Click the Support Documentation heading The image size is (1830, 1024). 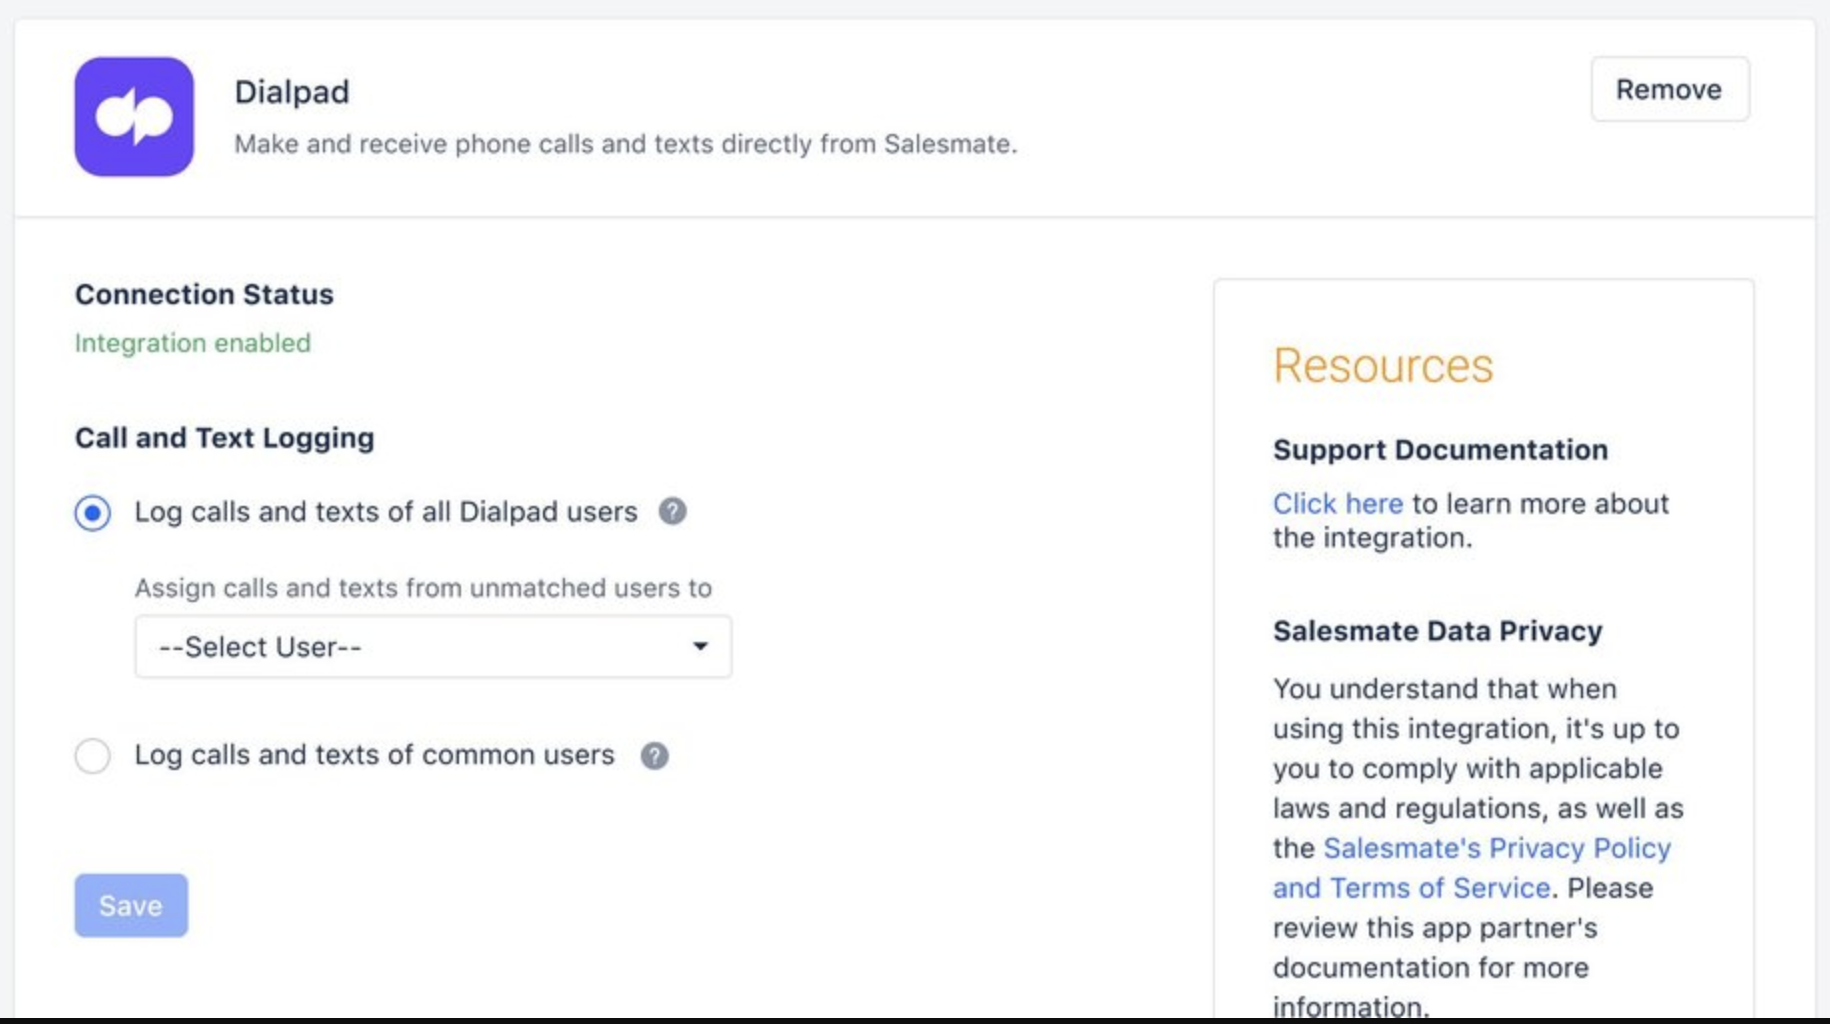[1440, 450]
